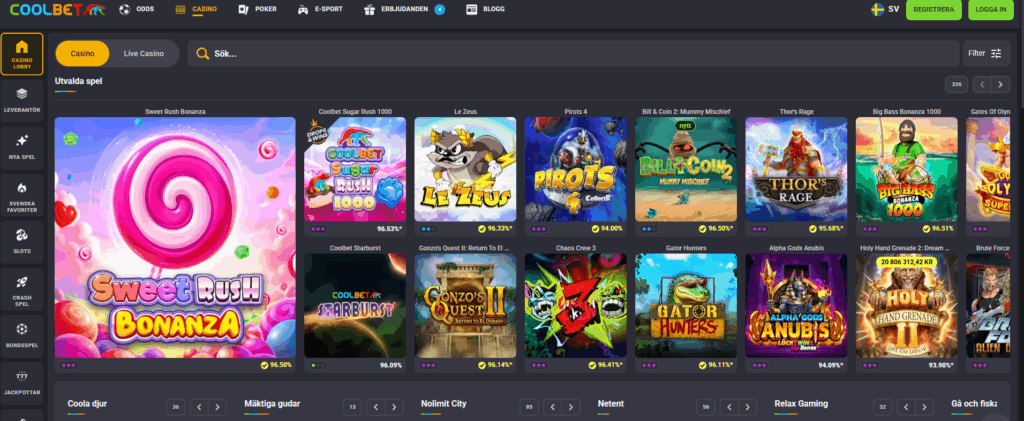Open the Odds tab in top navigation

pyautogui.click(x=136, y=10)
